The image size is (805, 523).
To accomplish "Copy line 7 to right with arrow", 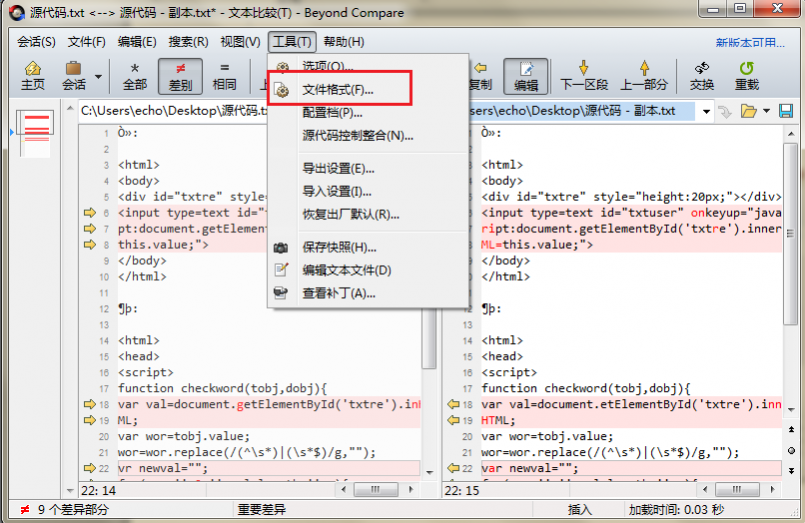I will pyautogui.click(x=90, y=228).
